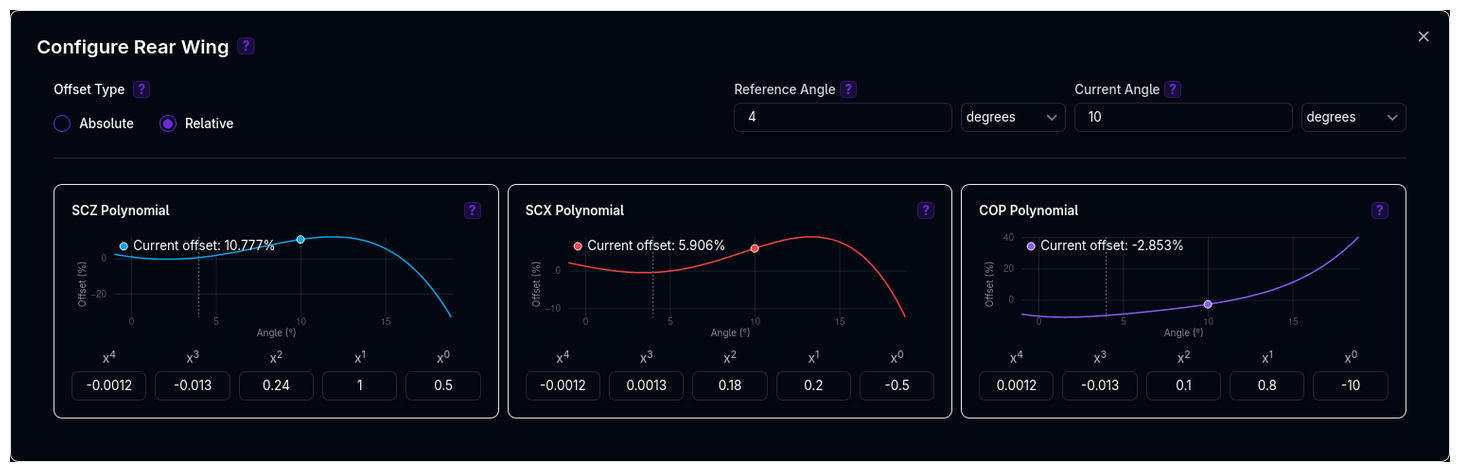Click the Current Angle value field
1460x472 pixels.
(1183, 118)
